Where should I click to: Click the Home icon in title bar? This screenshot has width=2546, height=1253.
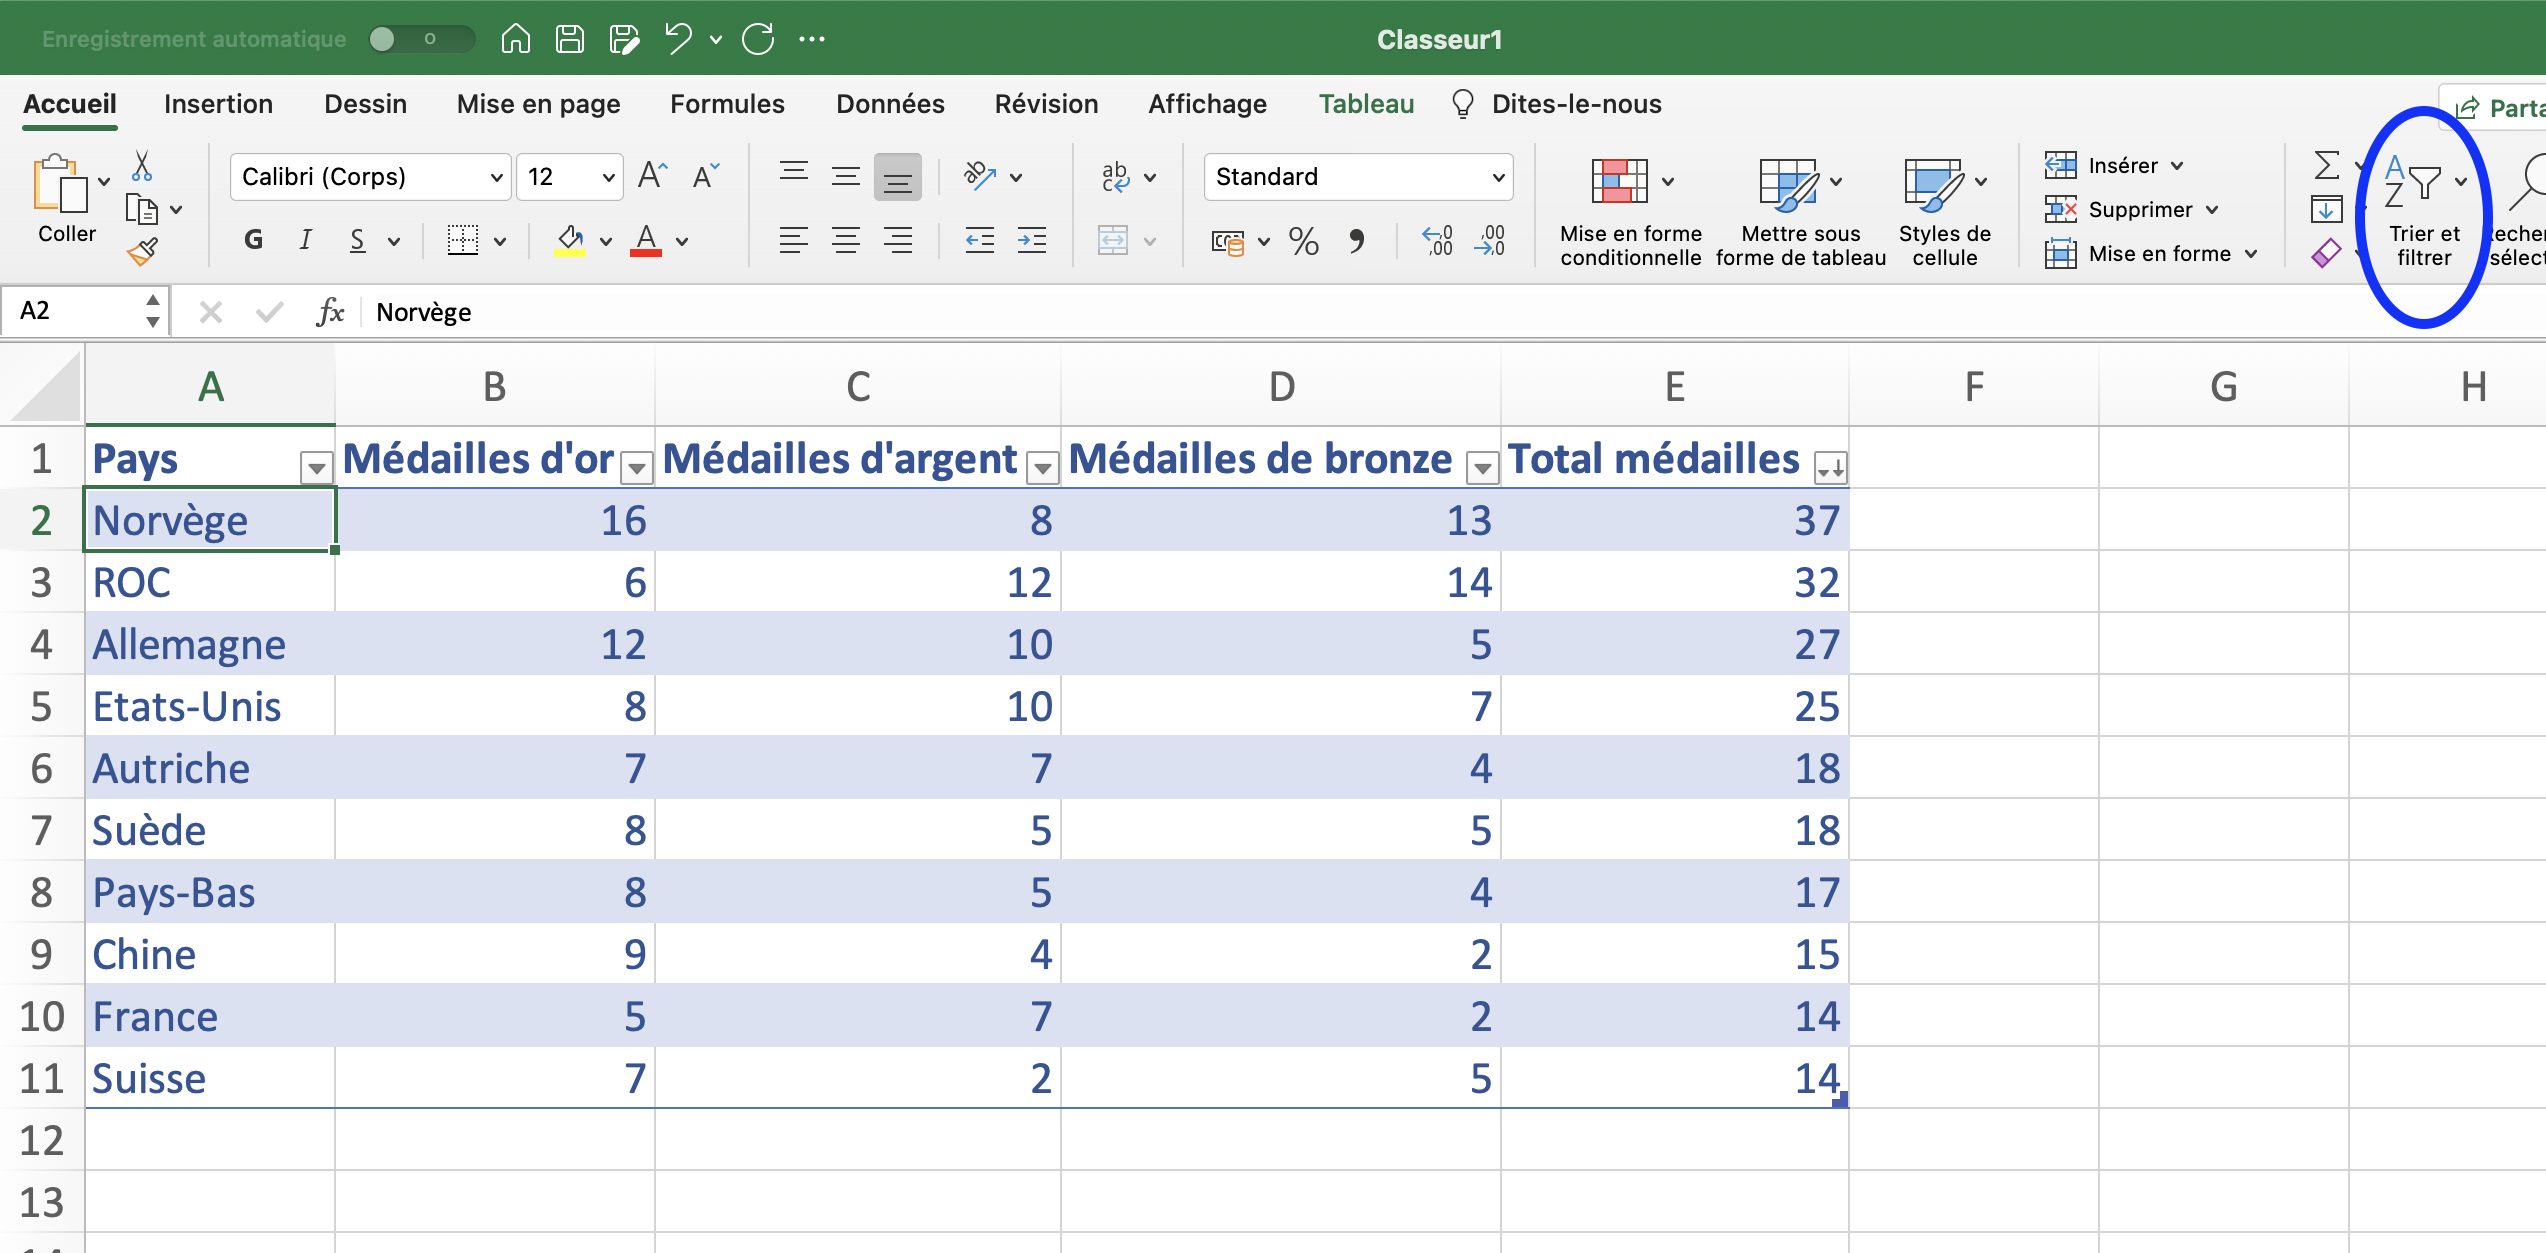515,39
